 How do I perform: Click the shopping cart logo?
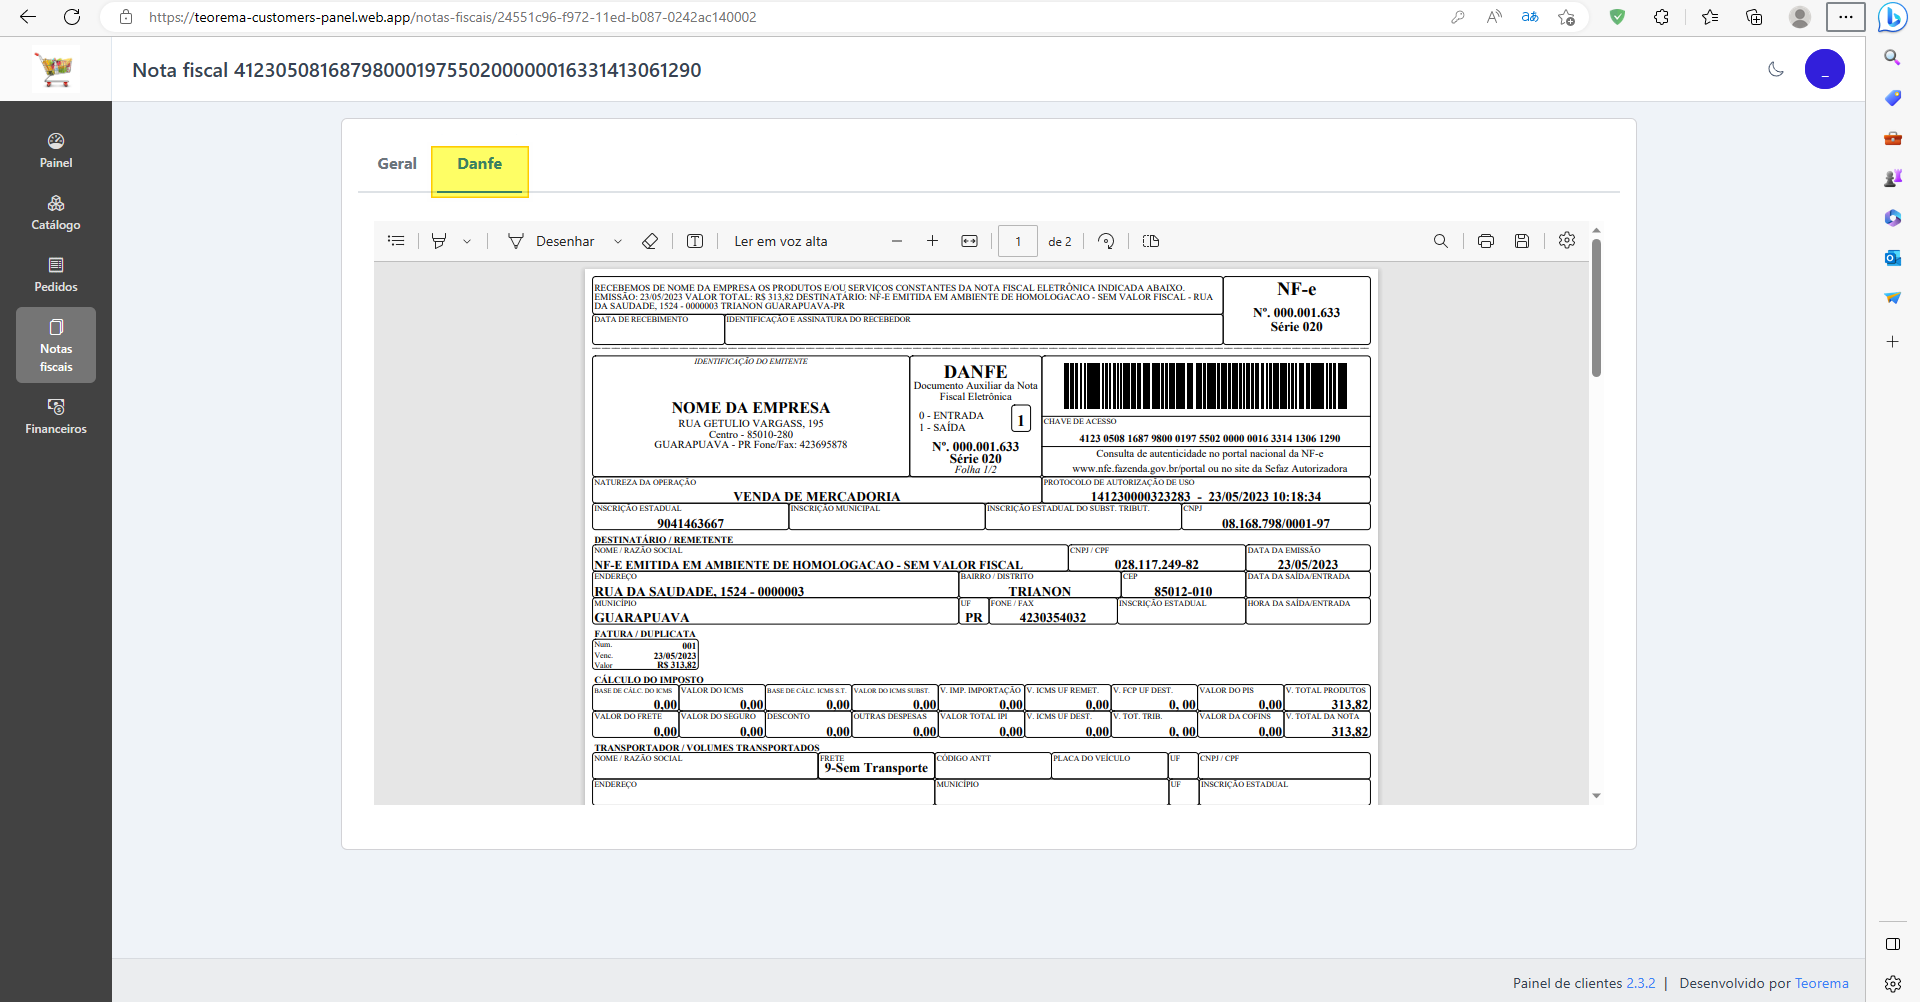tap(56, 70)
